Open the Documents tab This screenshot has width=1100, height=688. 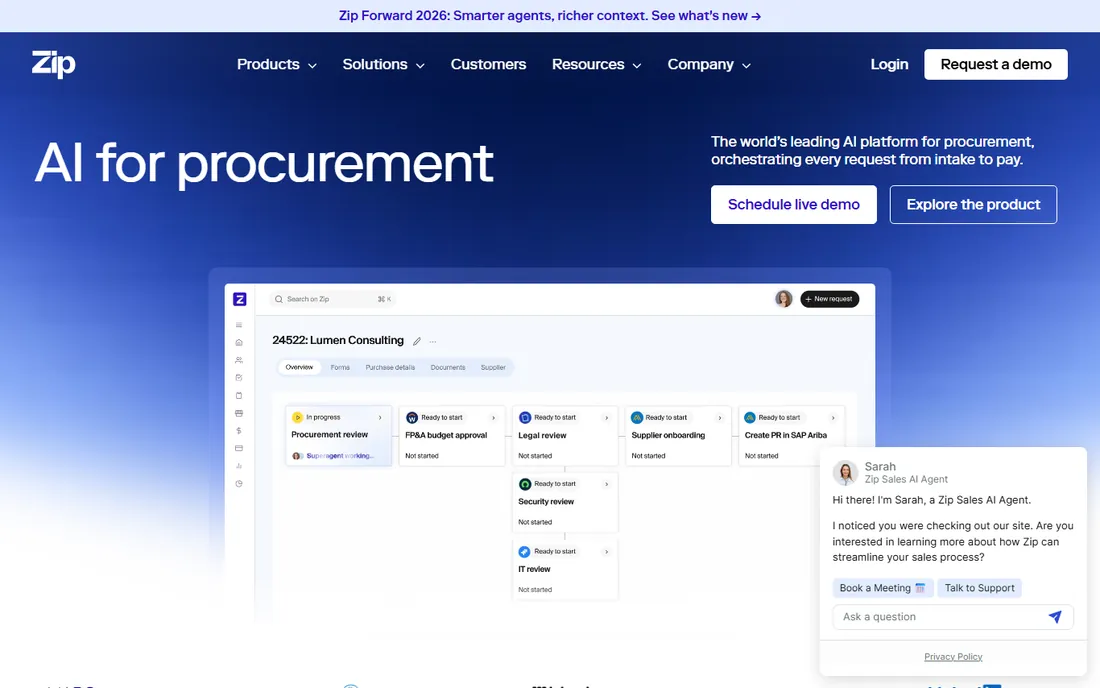(448, 367)
